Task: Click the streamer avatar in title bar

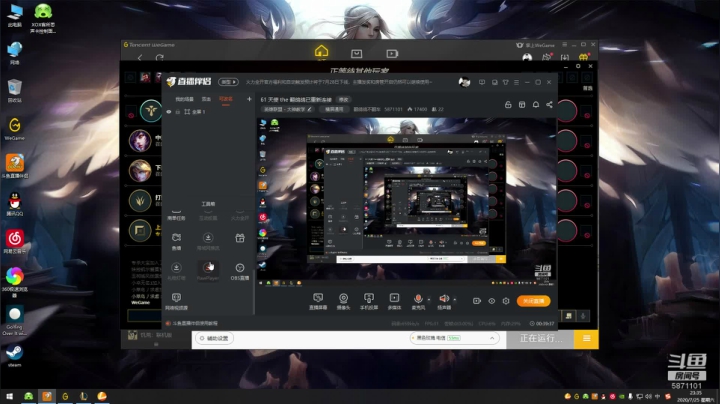Action: (x=464, y=82)
